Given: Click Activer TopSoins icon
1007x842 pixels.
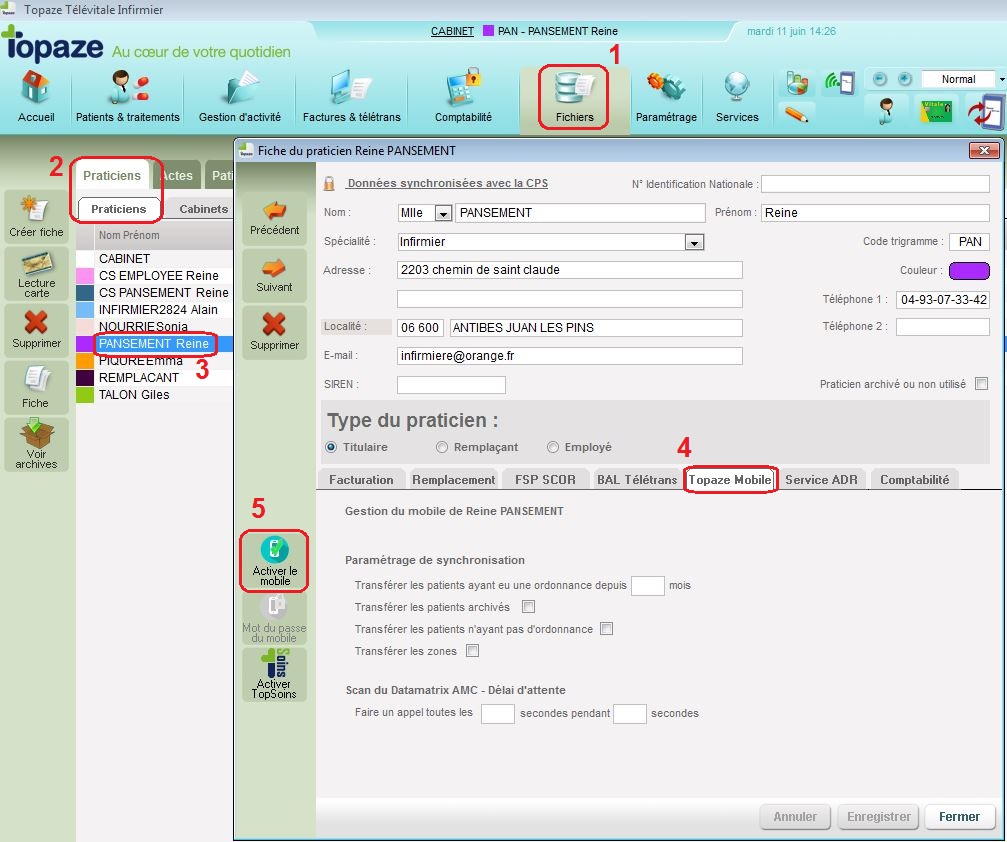Looking at the screenshot, I should point(274,674).
